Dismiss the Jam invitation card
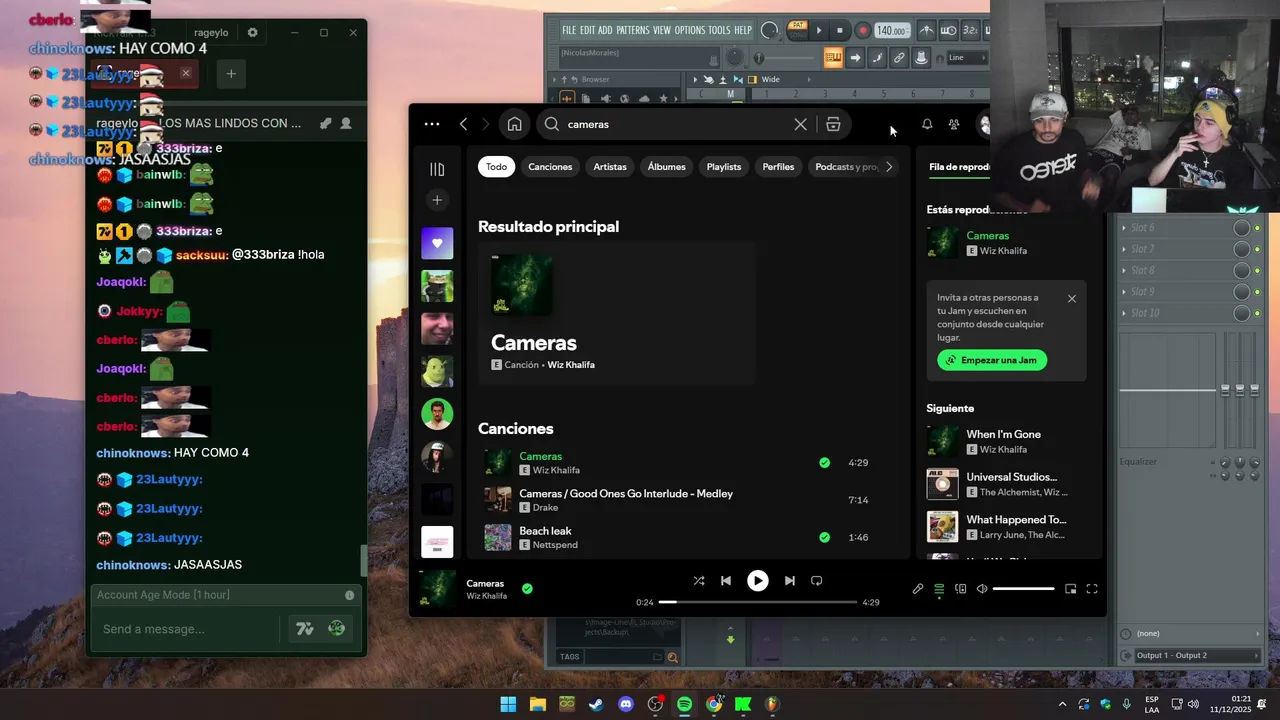1280x720 pixels. coord(1072,299)
